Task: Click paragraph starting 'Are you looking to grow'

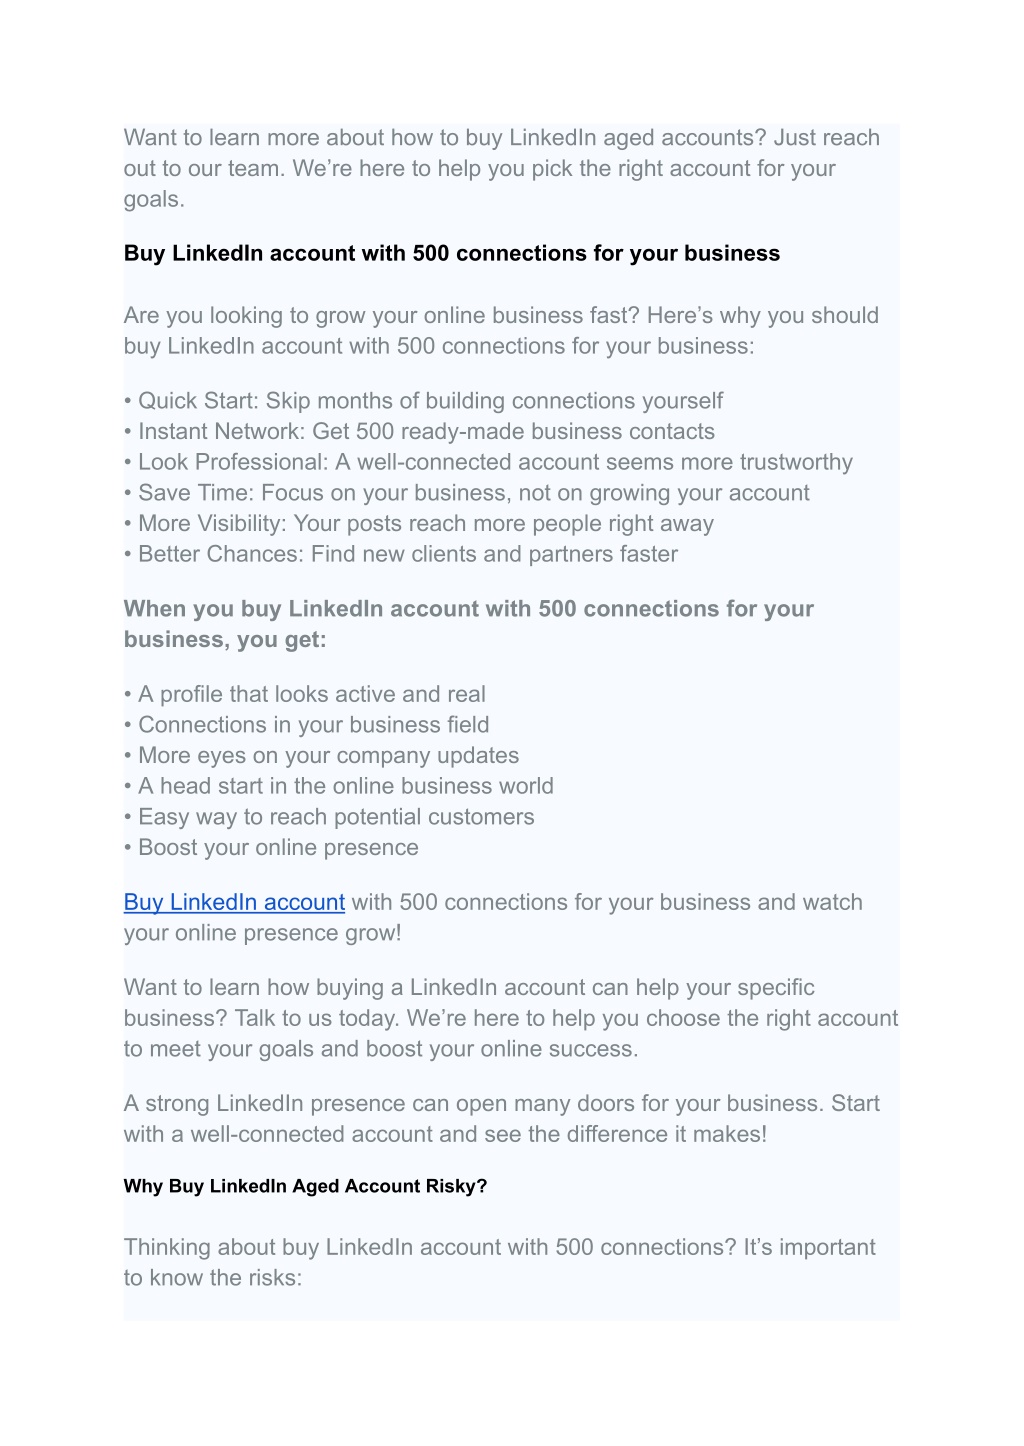Action: pos(502,331)
